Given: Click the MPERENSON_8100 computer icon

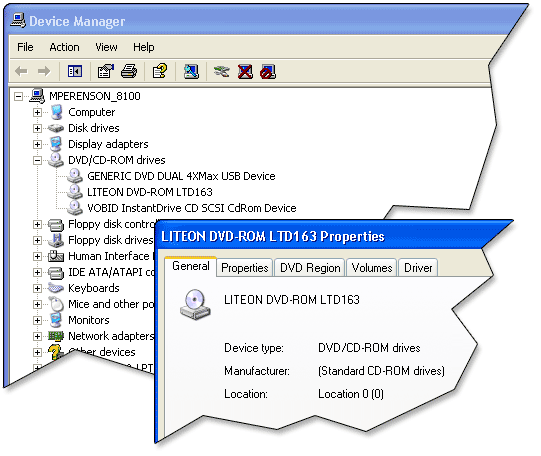Looking at the screenshot, I should tap(37, 96).
